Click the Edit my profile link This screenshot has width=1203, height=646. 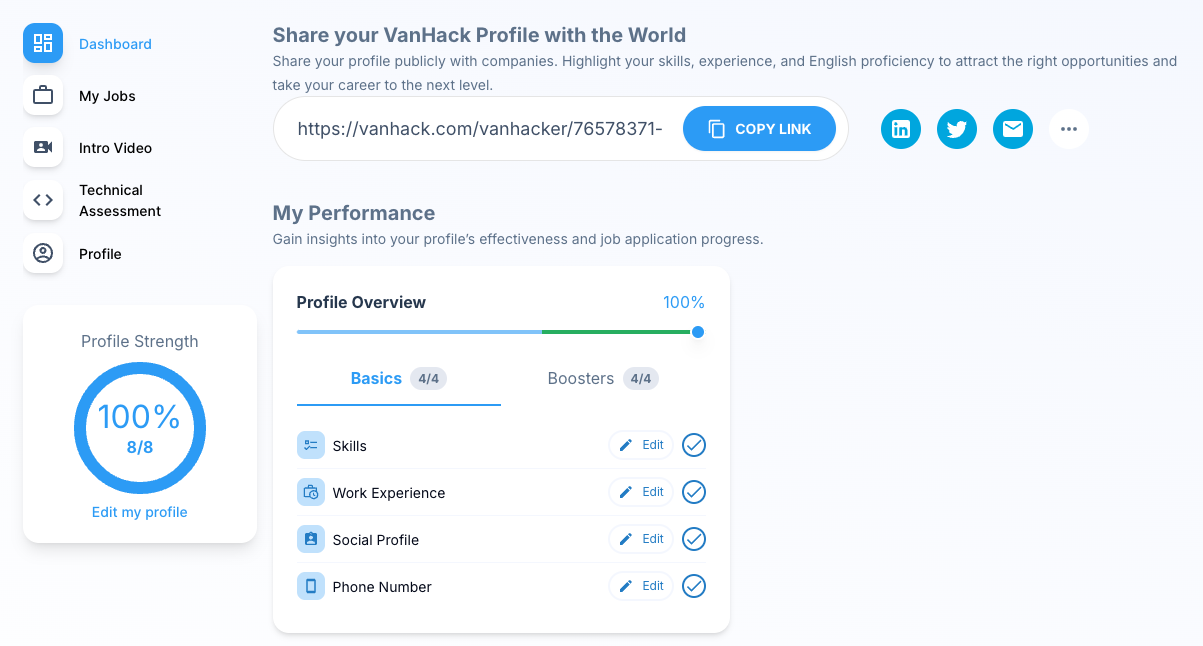coord(140,512)
